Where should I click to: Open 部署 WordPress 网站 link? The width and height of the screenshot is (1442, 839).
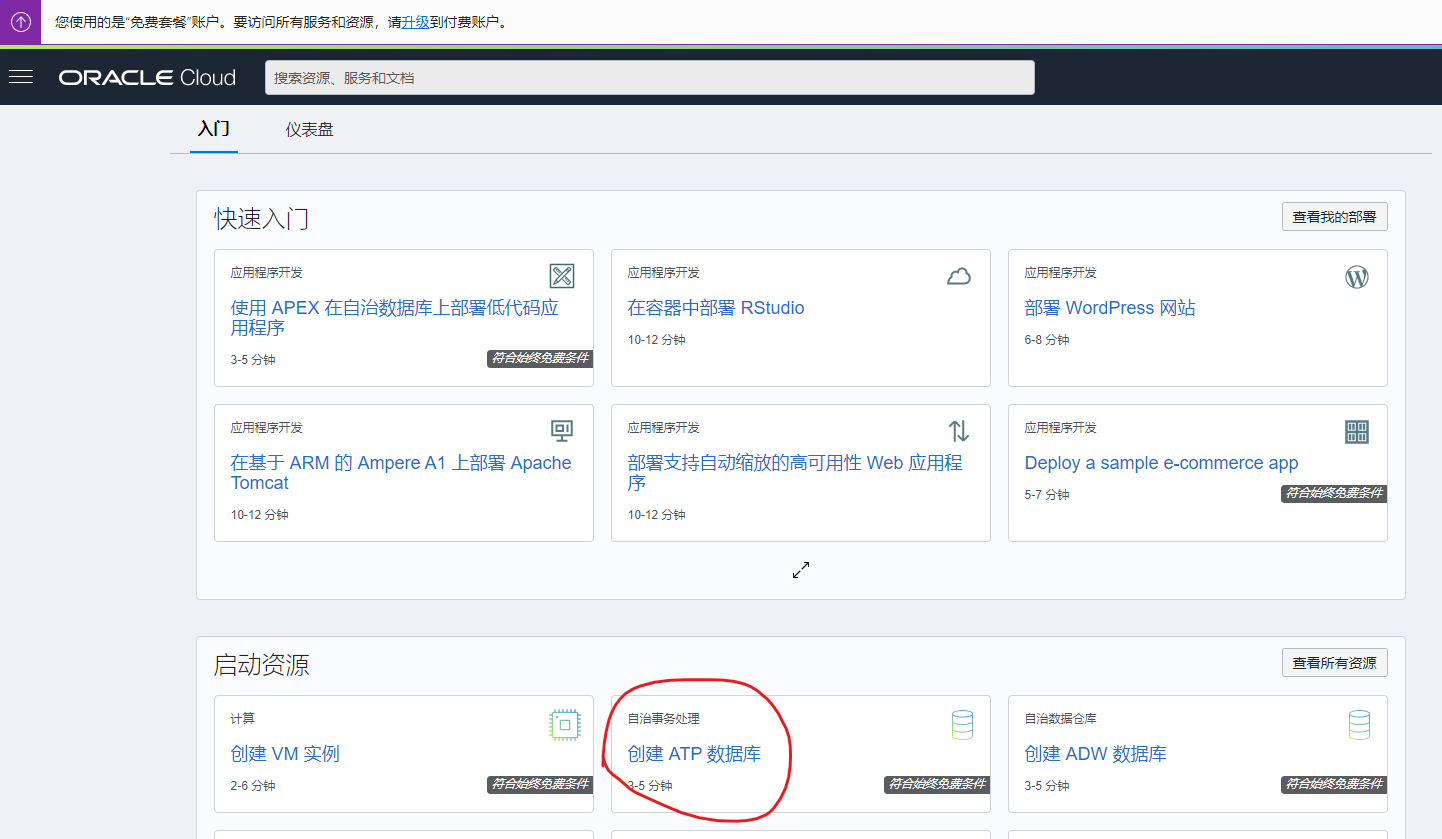click(x=1110, y=308)
